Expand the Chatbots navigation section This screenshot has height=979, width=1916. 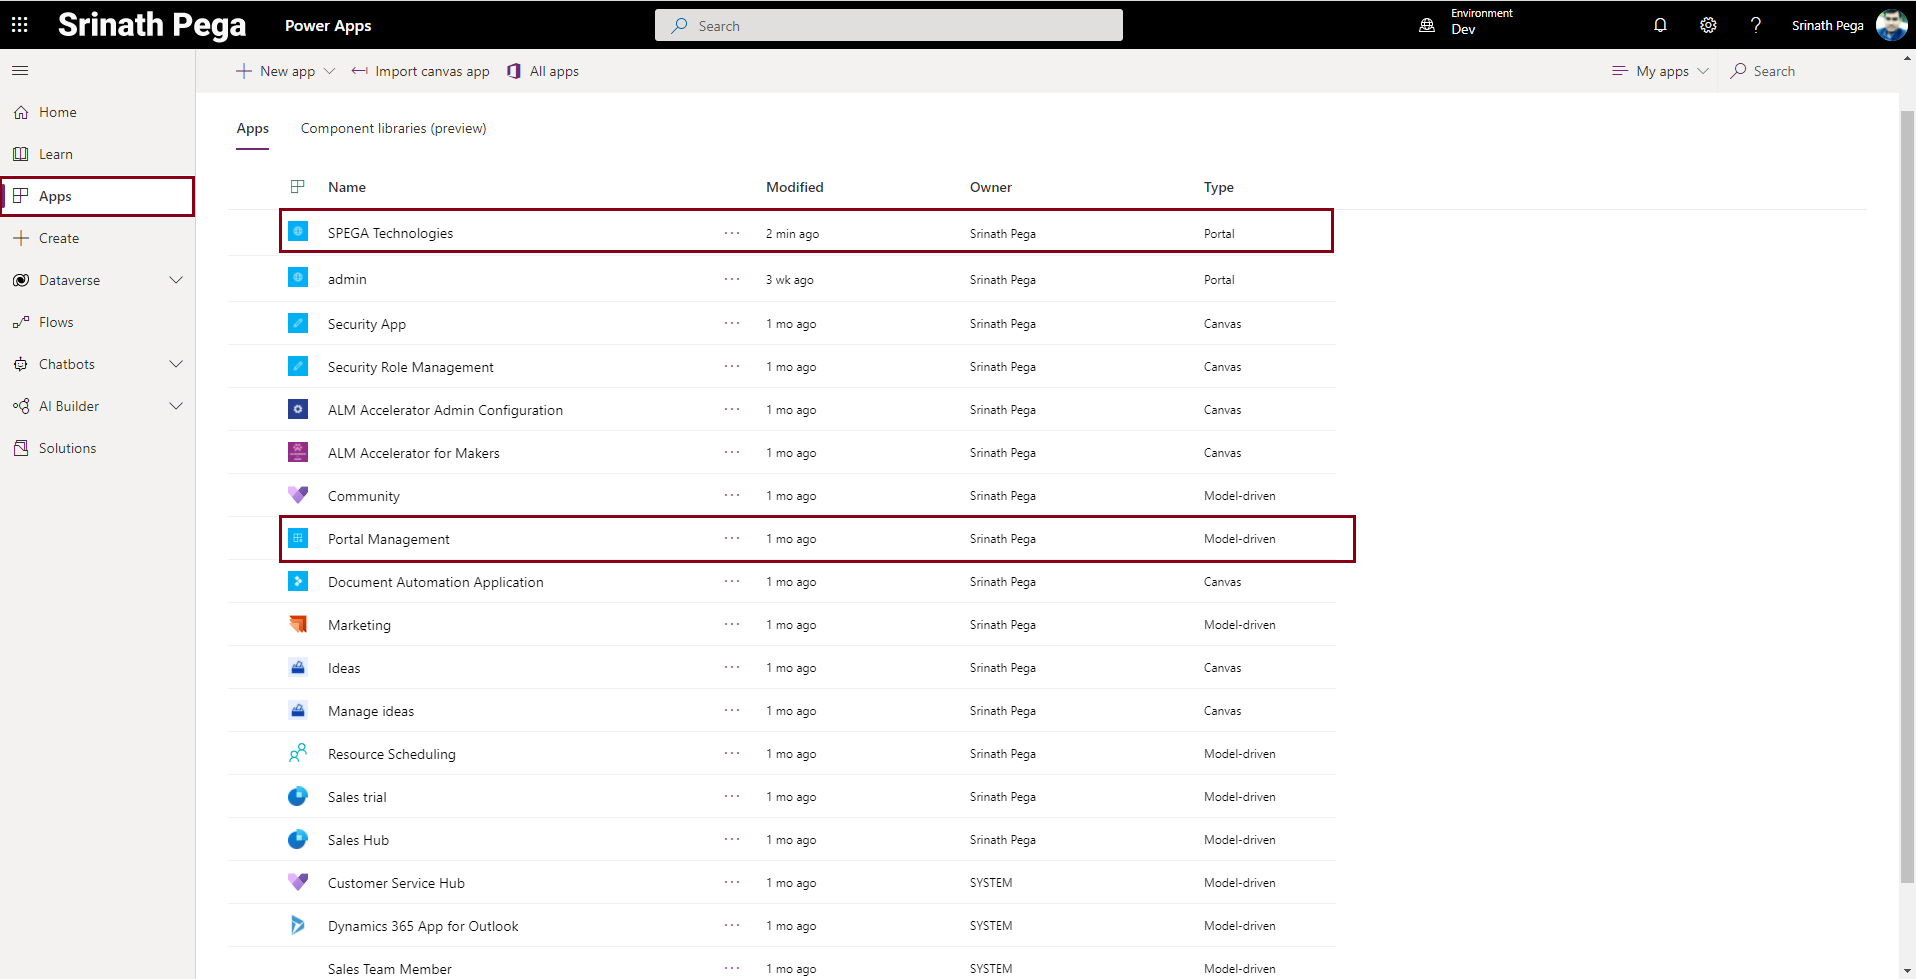(176, 364)
